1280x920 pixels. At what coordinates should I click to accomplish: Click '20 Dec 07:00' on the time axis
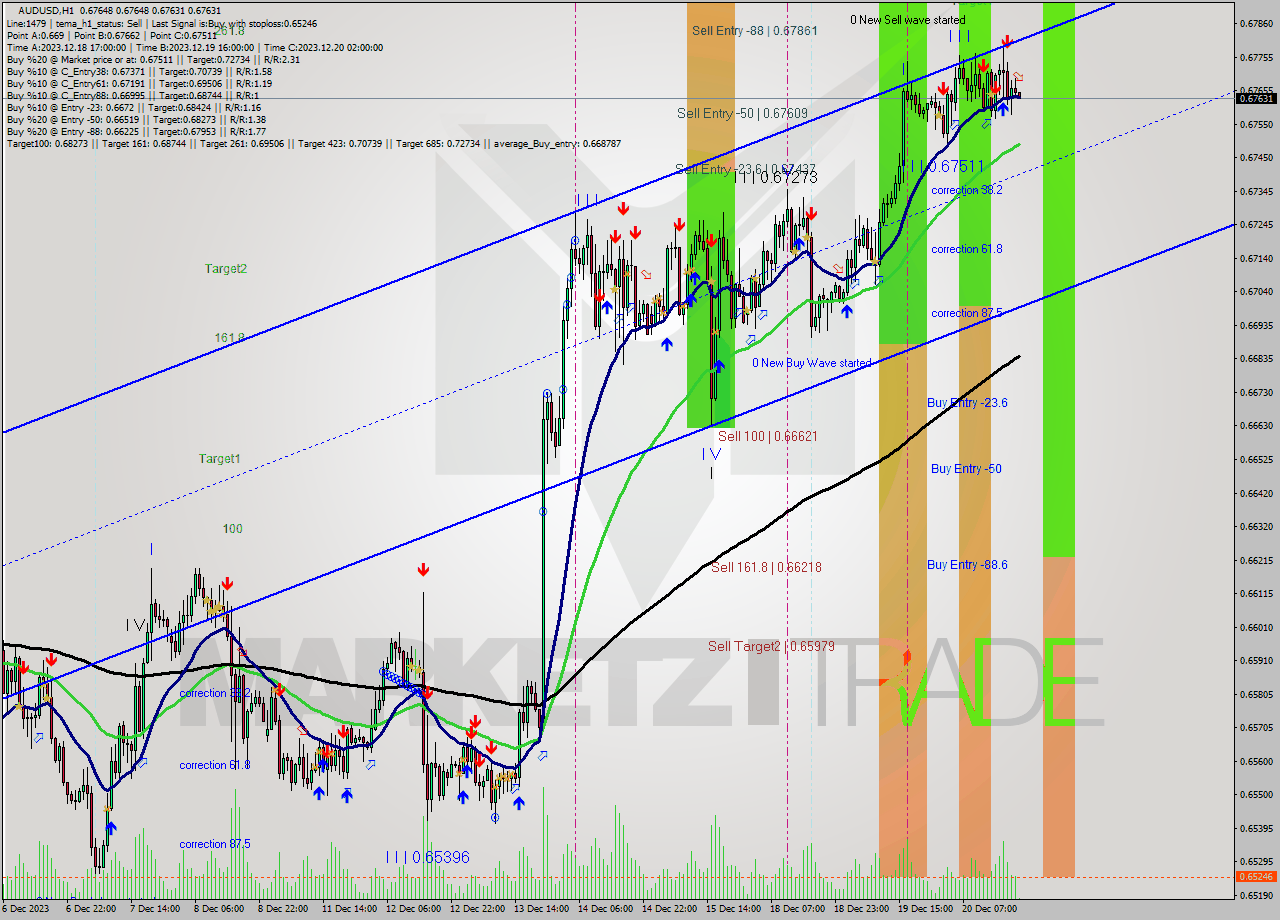pyautogui.click(x=989, y=909)
